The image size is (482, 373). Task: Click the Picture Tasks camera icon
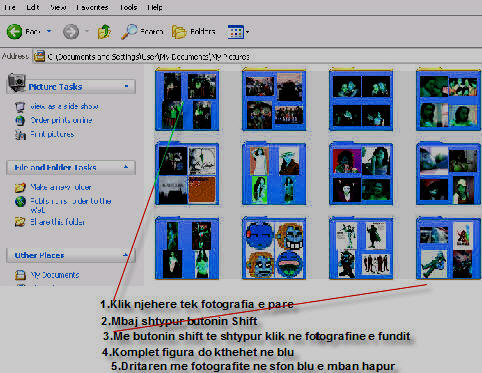click(16, 82)
